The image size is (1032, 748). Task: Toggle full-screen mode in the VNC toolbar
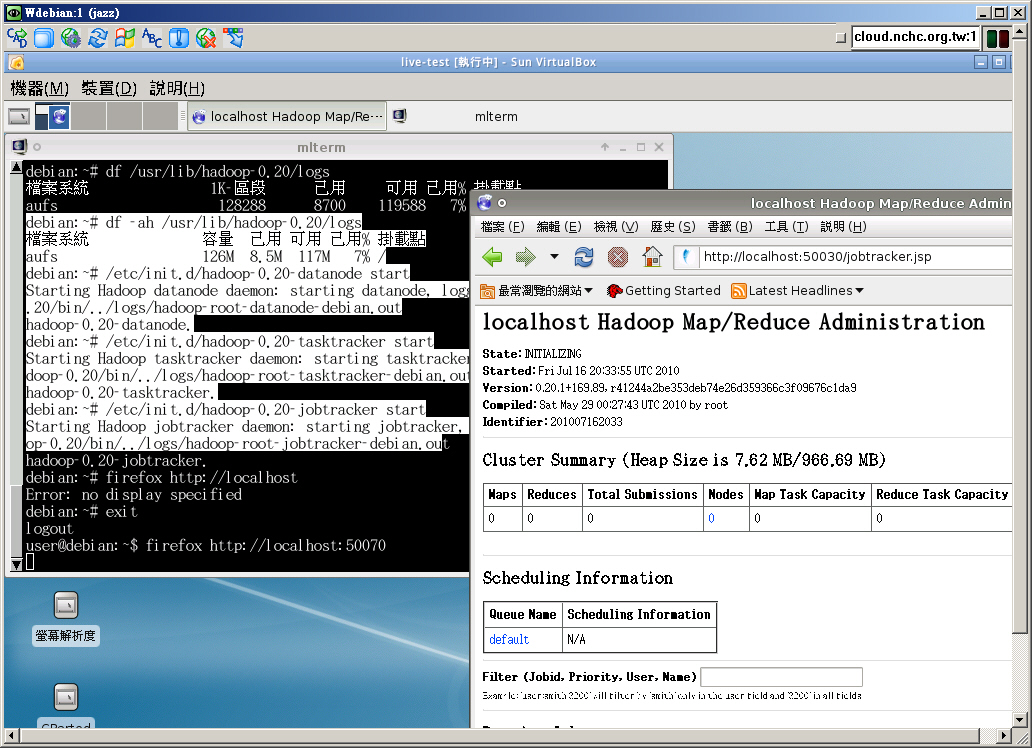44,38
